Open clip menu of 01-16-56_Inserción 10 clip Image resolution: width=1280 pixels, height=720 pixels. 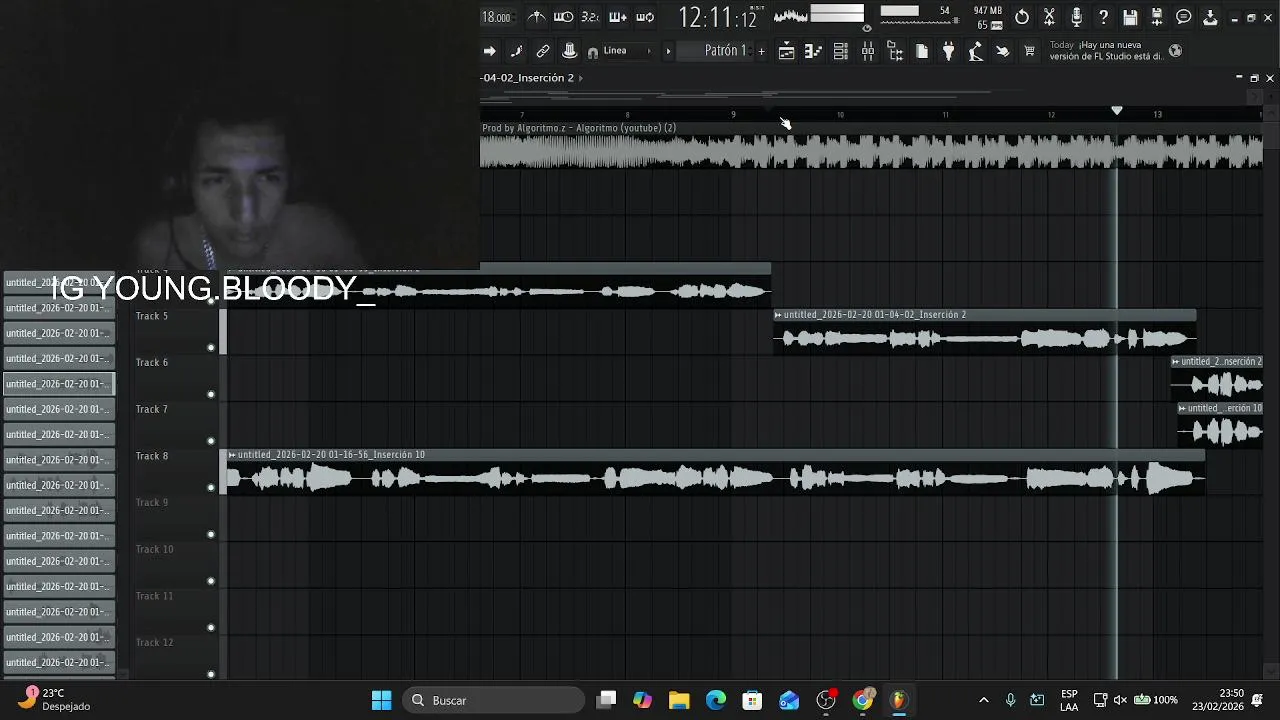coord(232,455)
